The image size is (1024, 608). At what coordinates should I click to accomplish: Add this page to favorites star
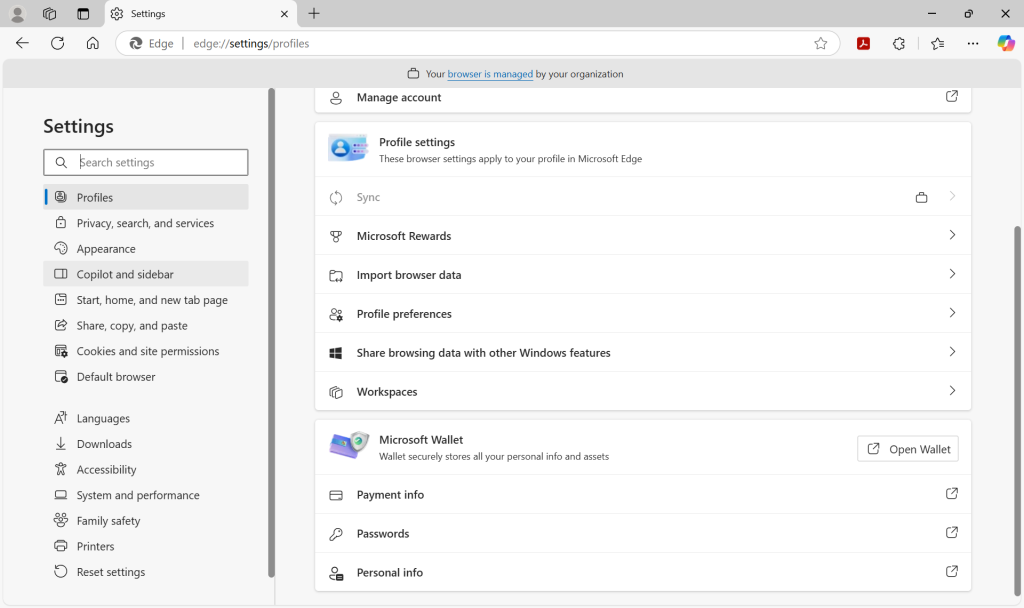pyautogui.click(x=820, y=43)
